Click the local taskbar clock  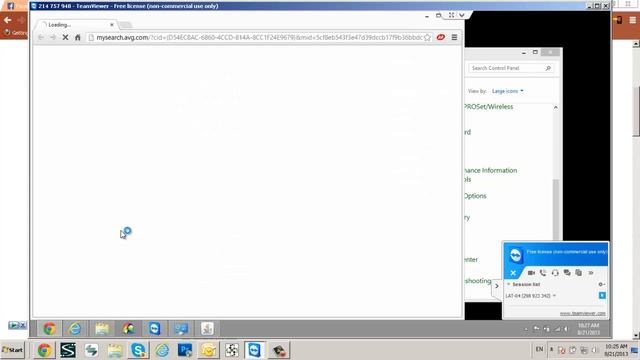coord(616,350)
